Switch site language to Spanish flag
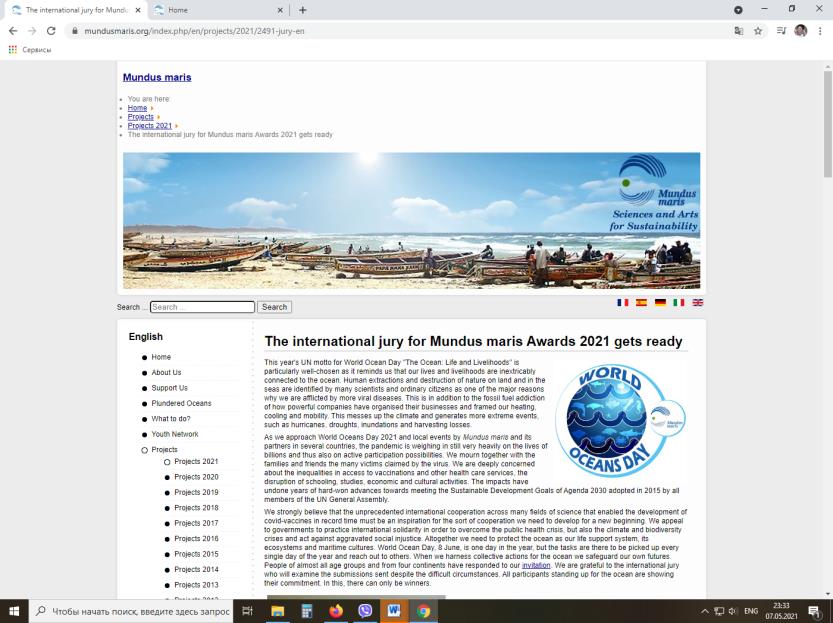This screenshot has height=623, width=833. 641,302
